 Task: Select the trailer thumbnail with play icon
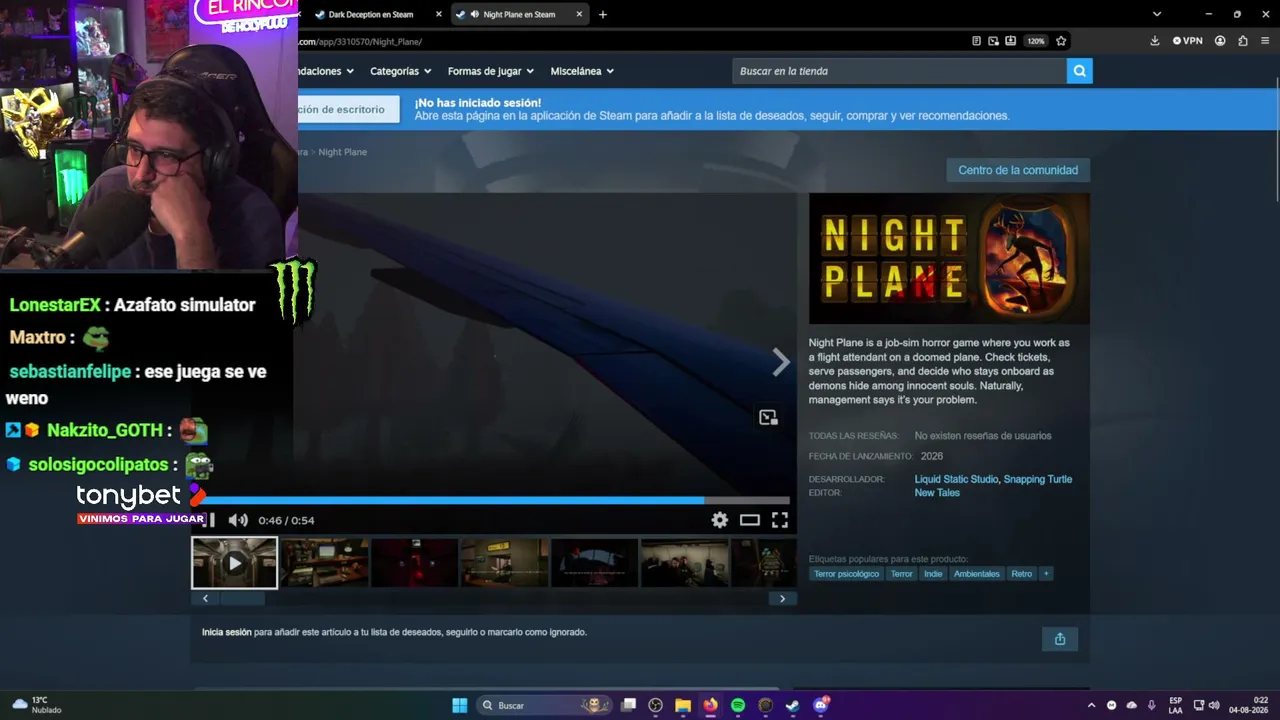[x=235, y=563]
